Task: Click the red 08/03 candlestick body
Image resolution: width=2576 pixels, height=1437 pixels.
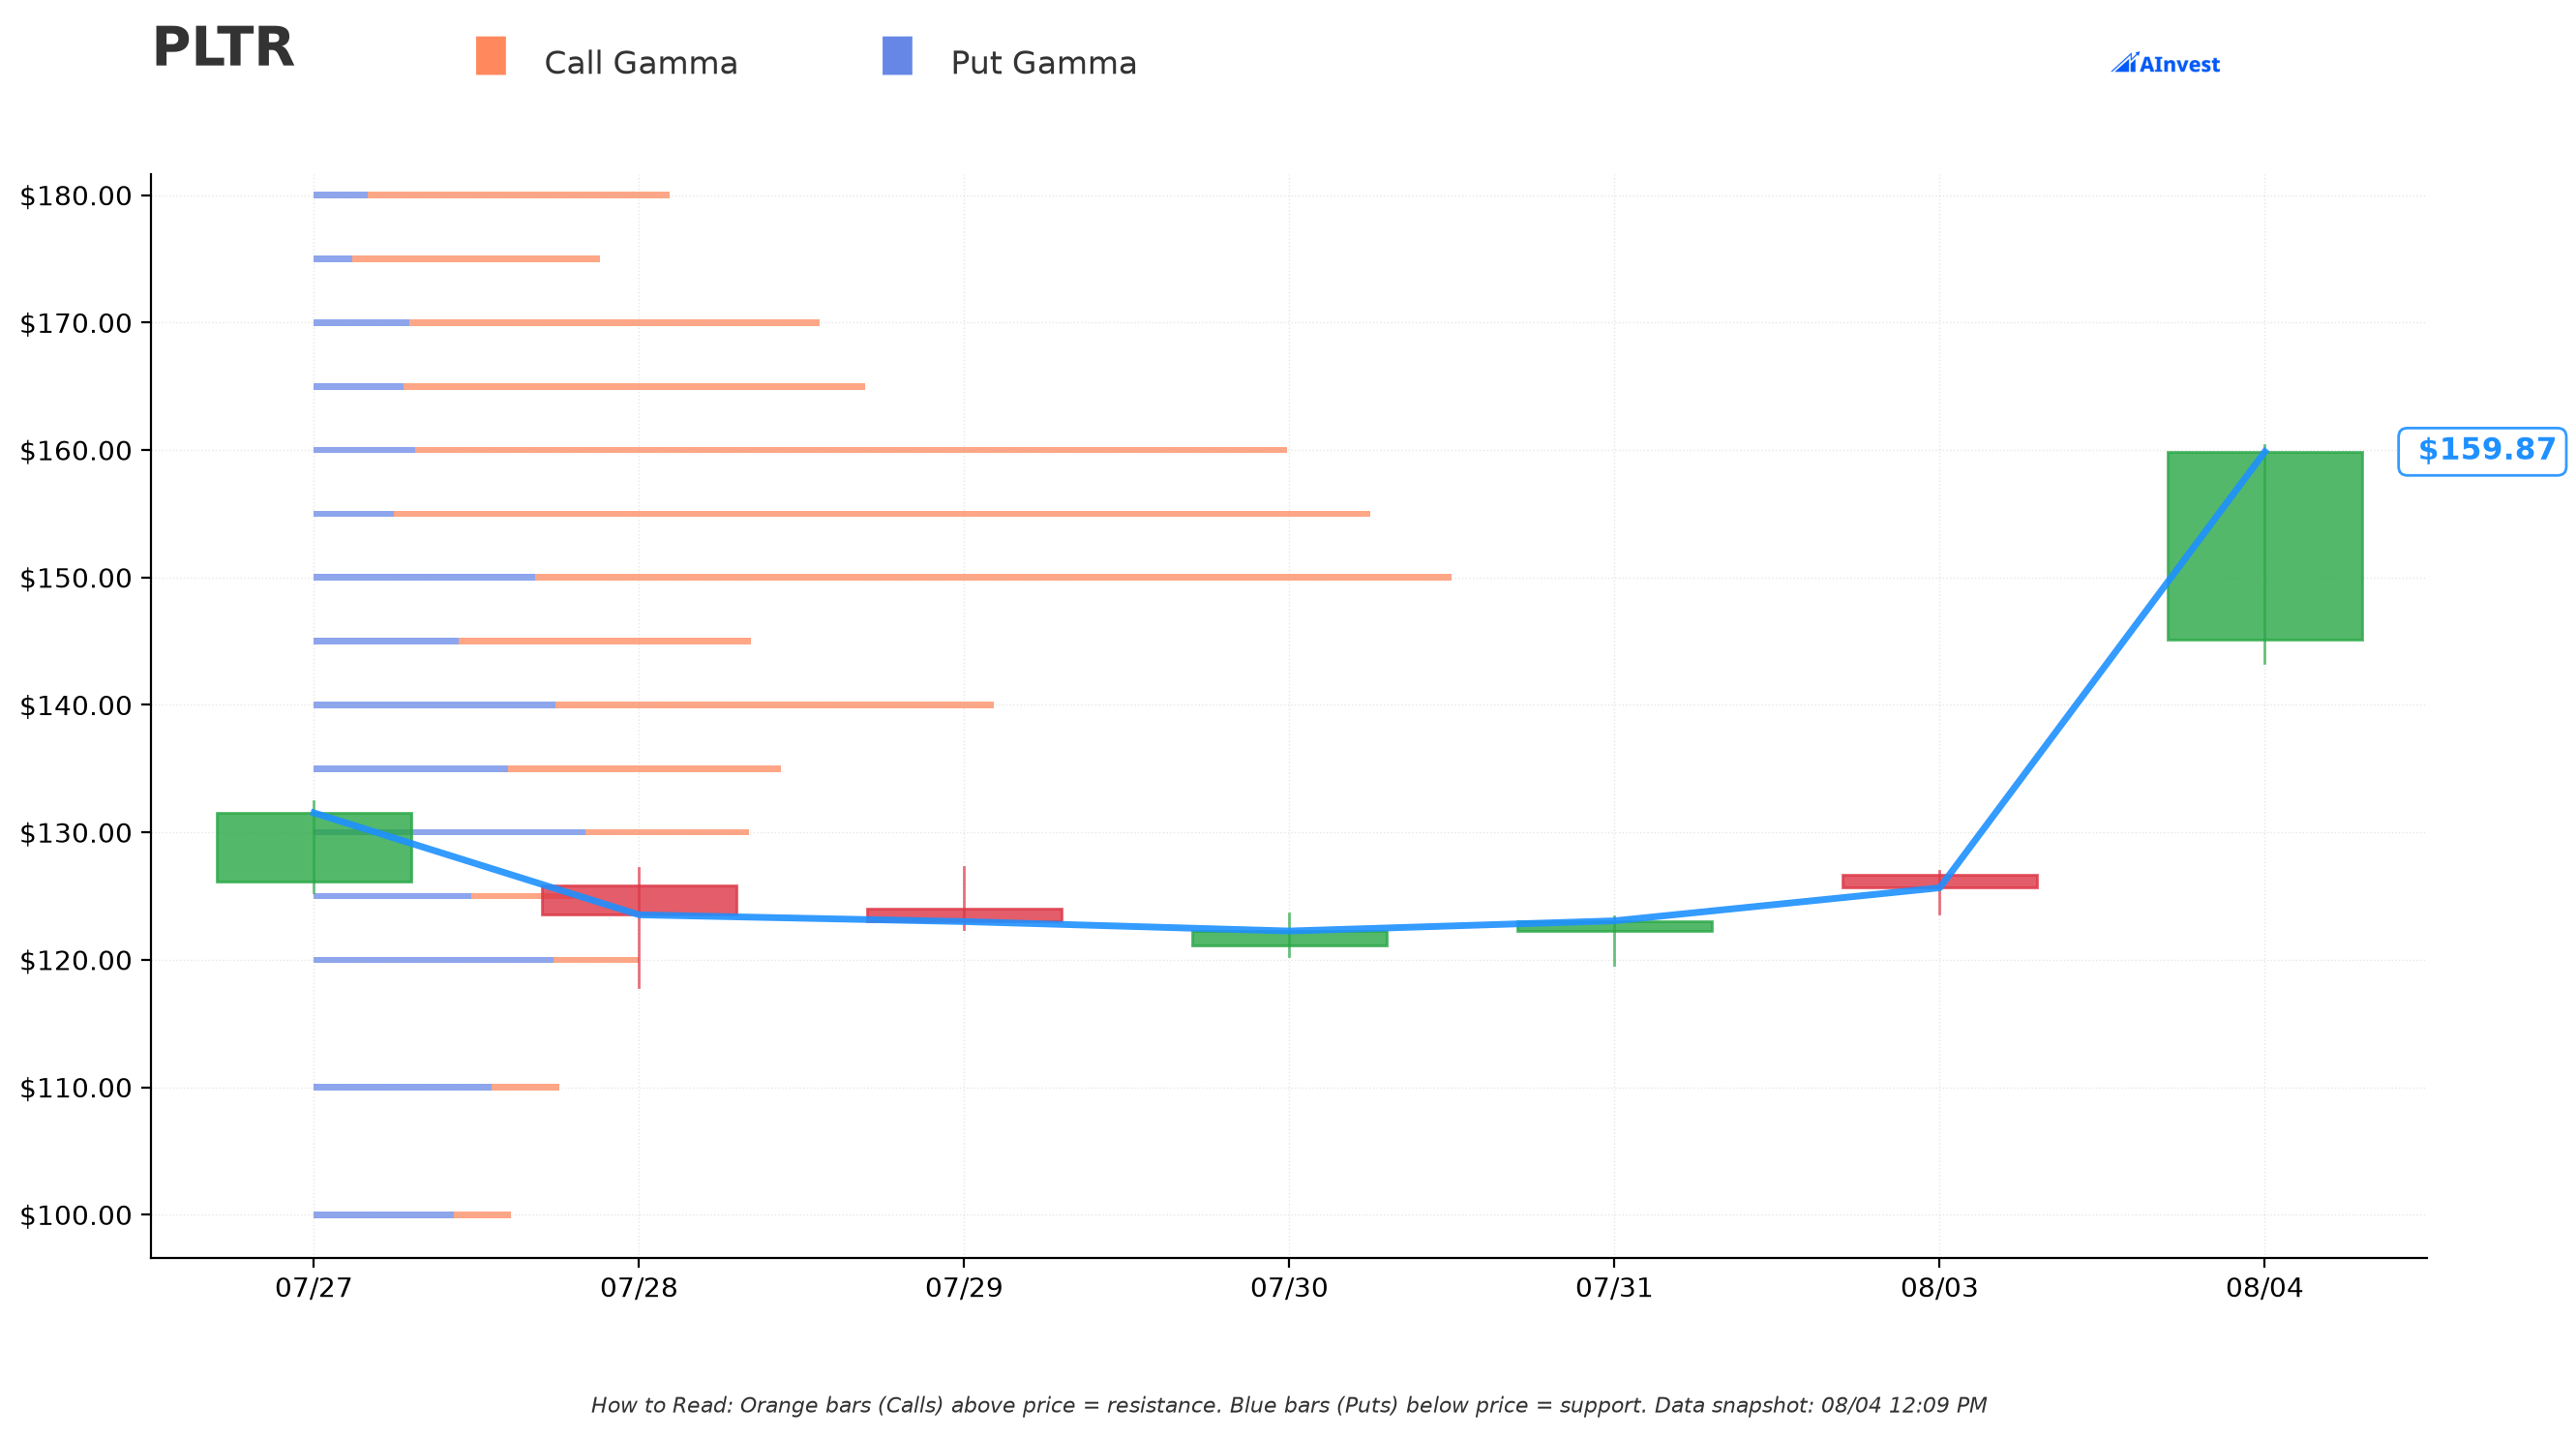Action: pyautogui.click(x=1939, y=881)
